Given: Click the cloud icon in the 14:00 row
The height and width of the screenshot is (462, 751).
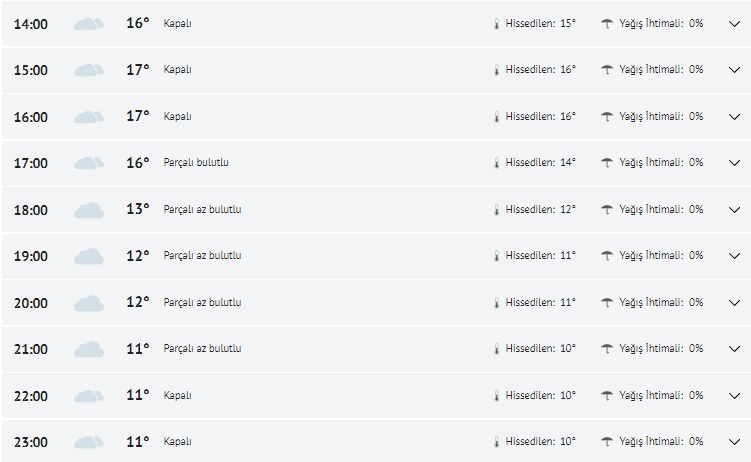Looking at the screenshot, I should tap(89, 23).
